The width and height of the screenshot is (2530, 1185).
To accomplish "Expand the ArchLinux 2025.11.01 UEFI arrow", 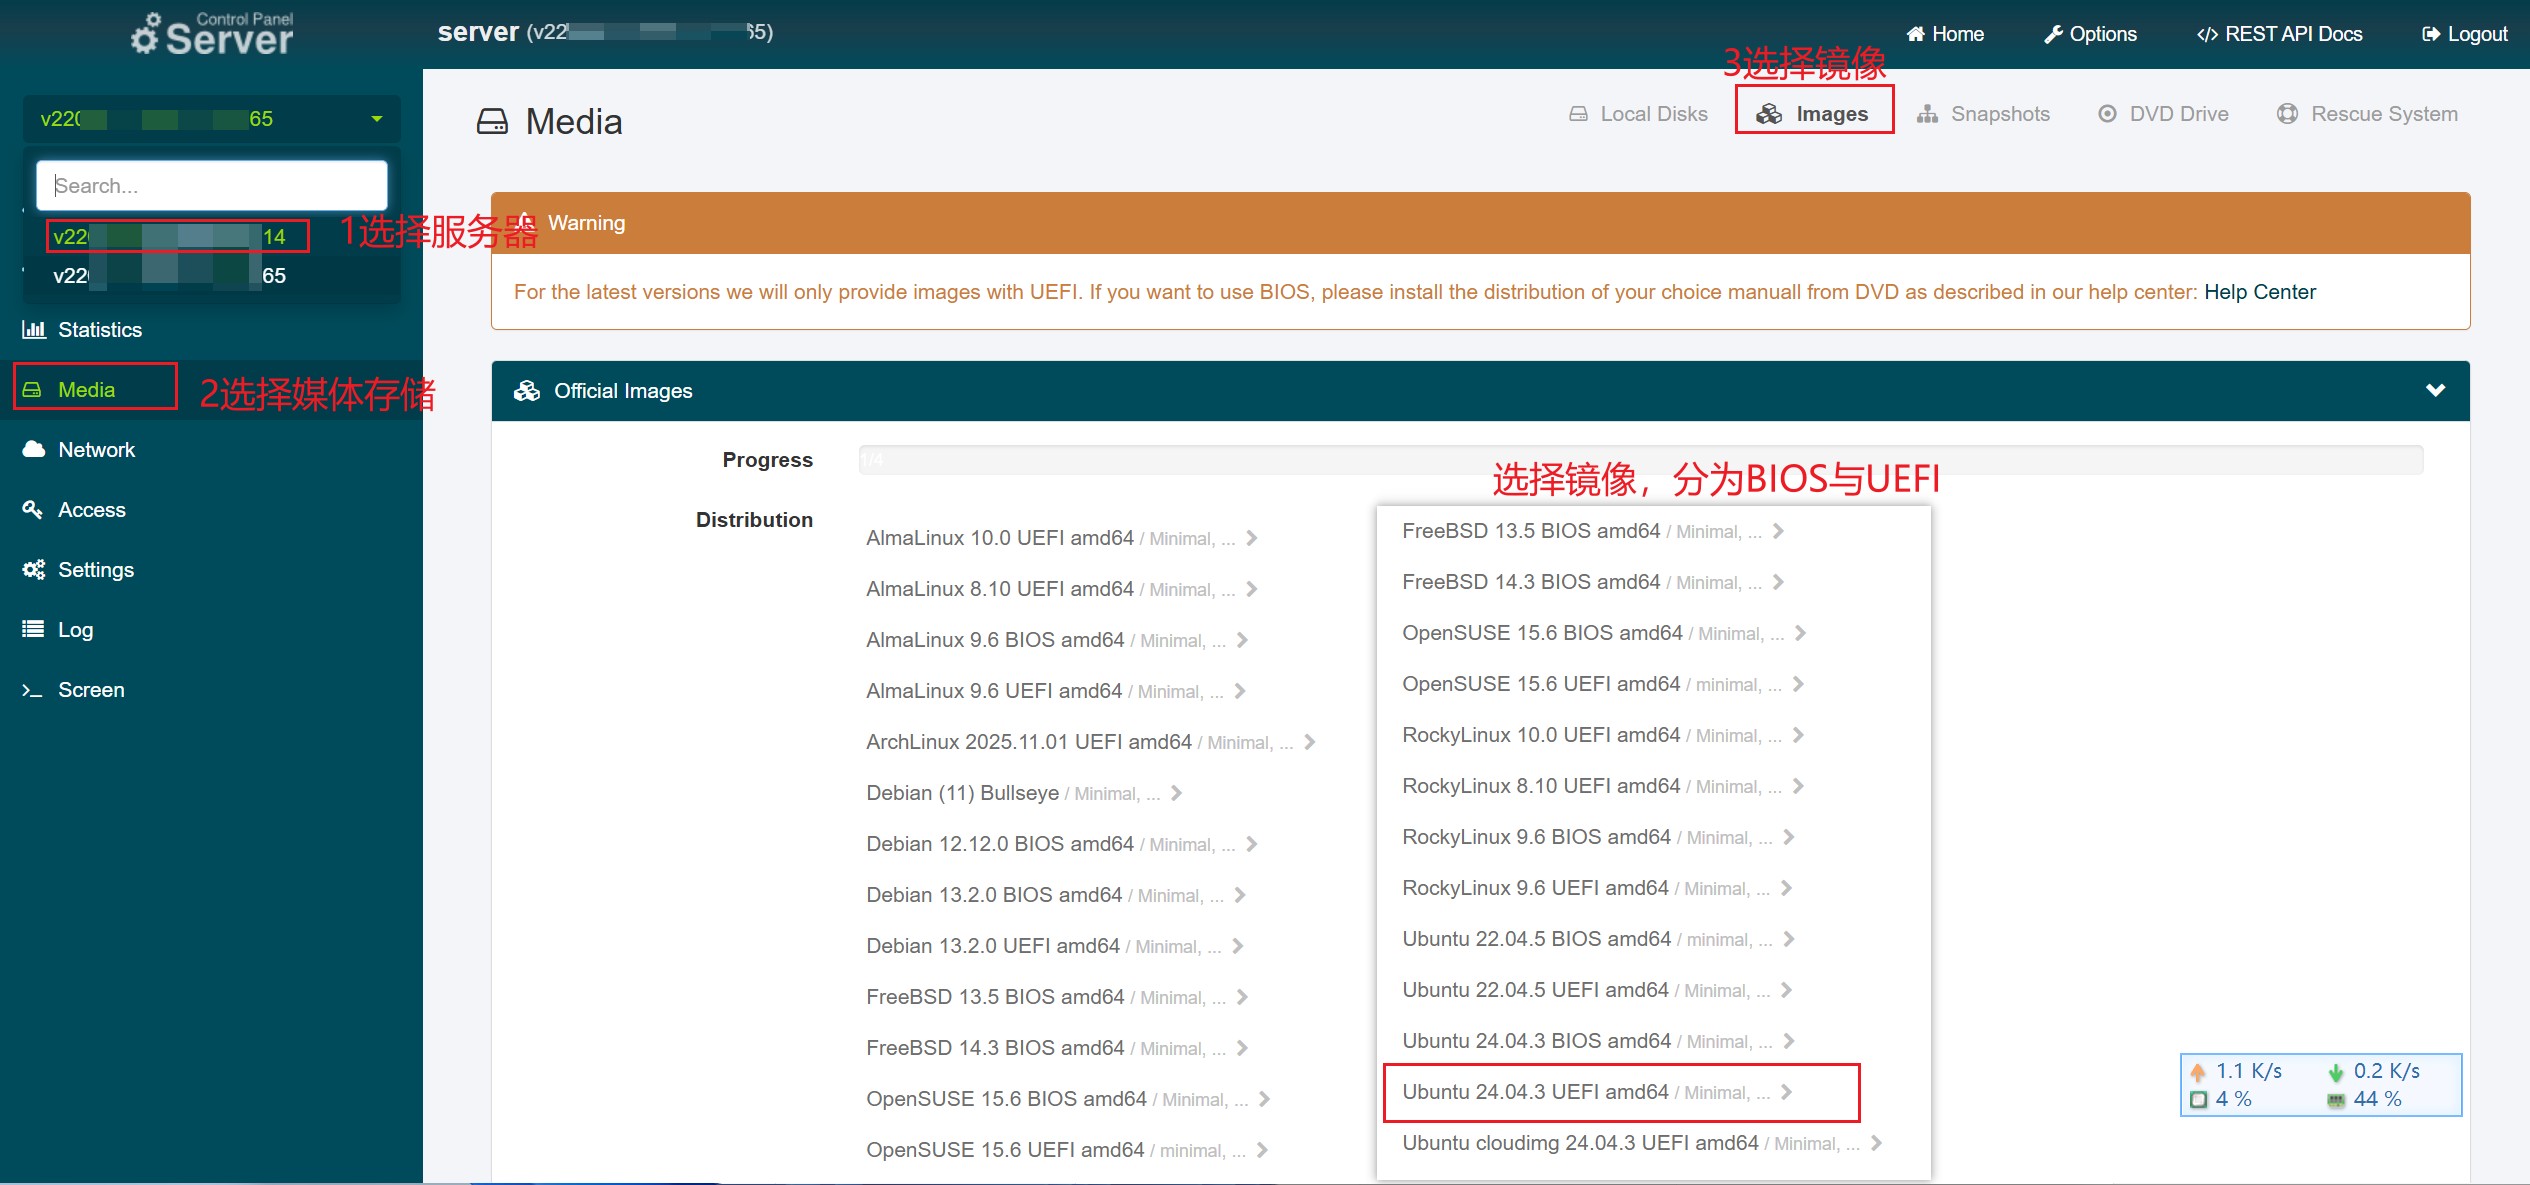I will [x=1310, y=742].
